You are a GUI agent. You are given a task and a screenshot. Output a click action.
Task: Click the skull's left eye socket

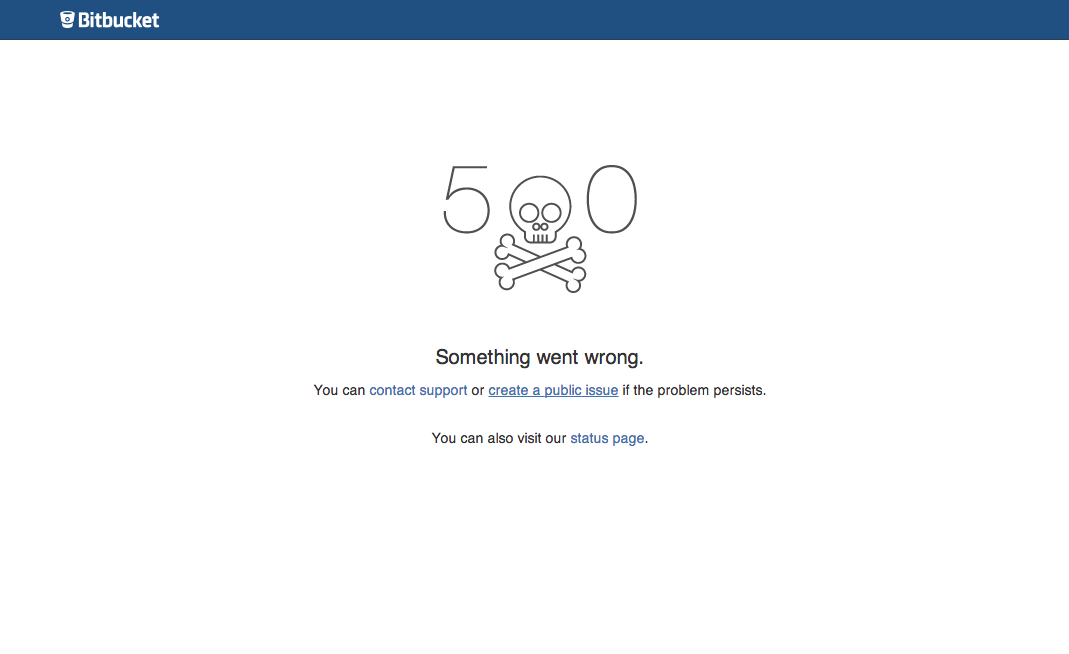529,213
